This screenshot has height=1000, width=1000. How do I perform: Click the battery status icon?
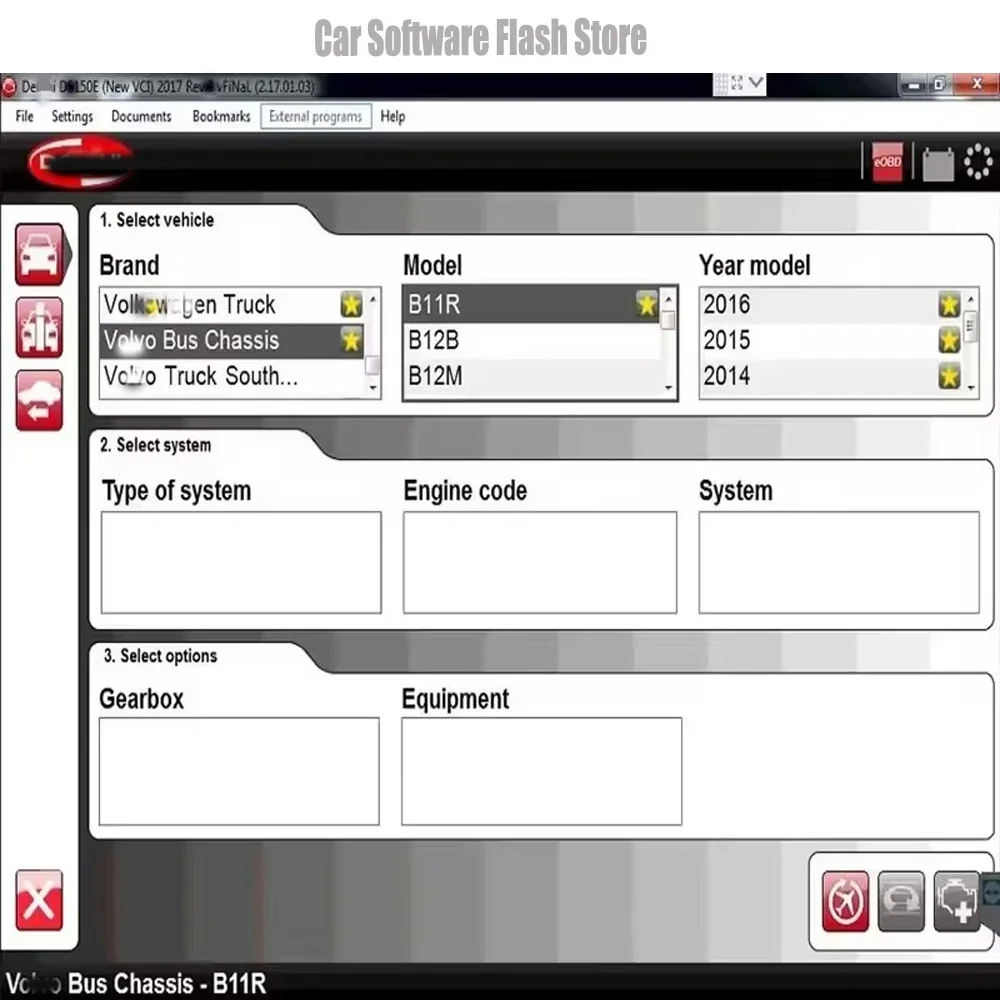click(938, 163)
